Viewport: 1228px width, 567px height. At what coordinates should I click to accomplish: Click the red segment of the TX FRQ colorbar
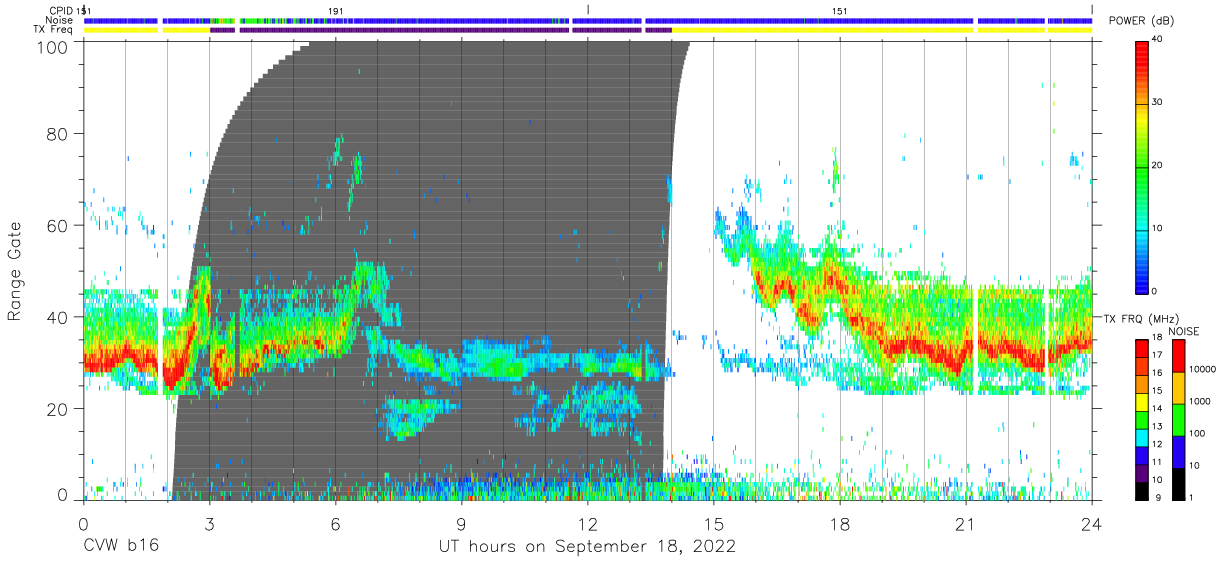(1141, 349)
